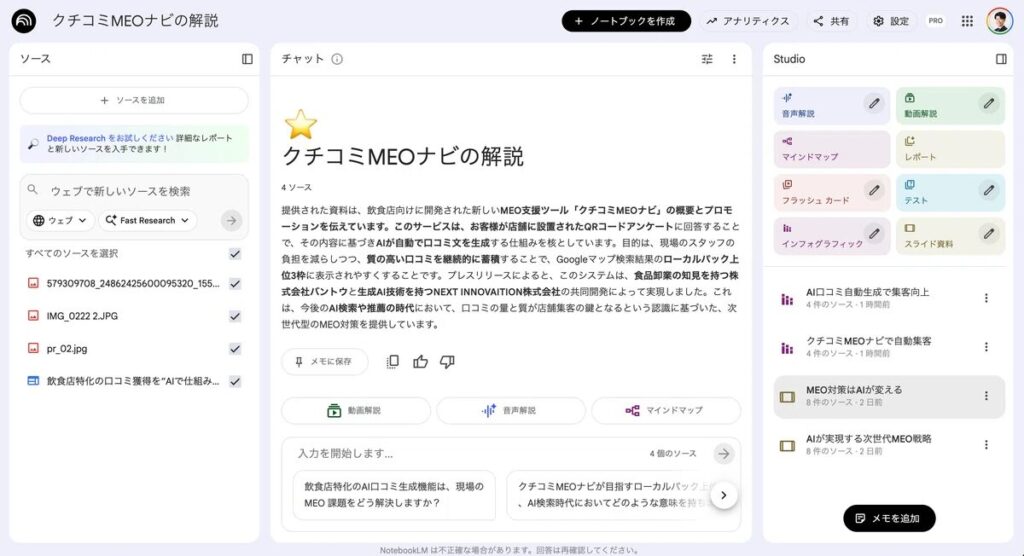Image resolution: width=1024 pixels, height=556 pixels.
Task: Open chat configuration sliders icon
Action: (x=707, y=59)
